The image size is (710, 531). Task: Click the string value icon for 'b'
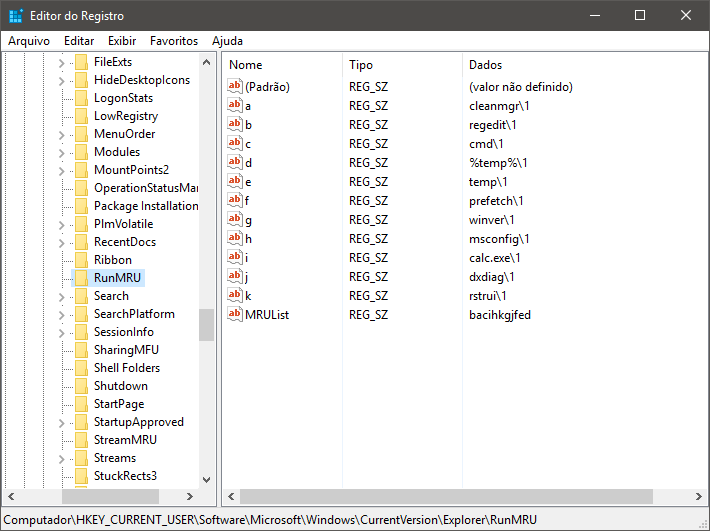[235, 124]
